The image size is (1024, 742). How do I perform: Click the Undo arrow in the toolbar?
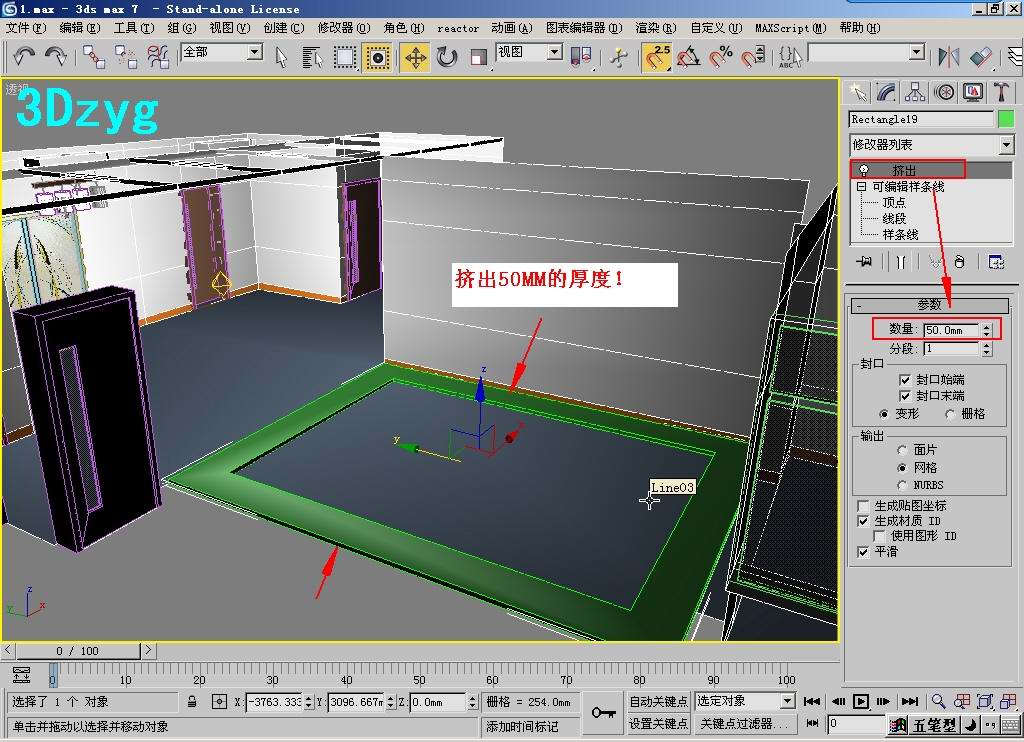[24, 56]
